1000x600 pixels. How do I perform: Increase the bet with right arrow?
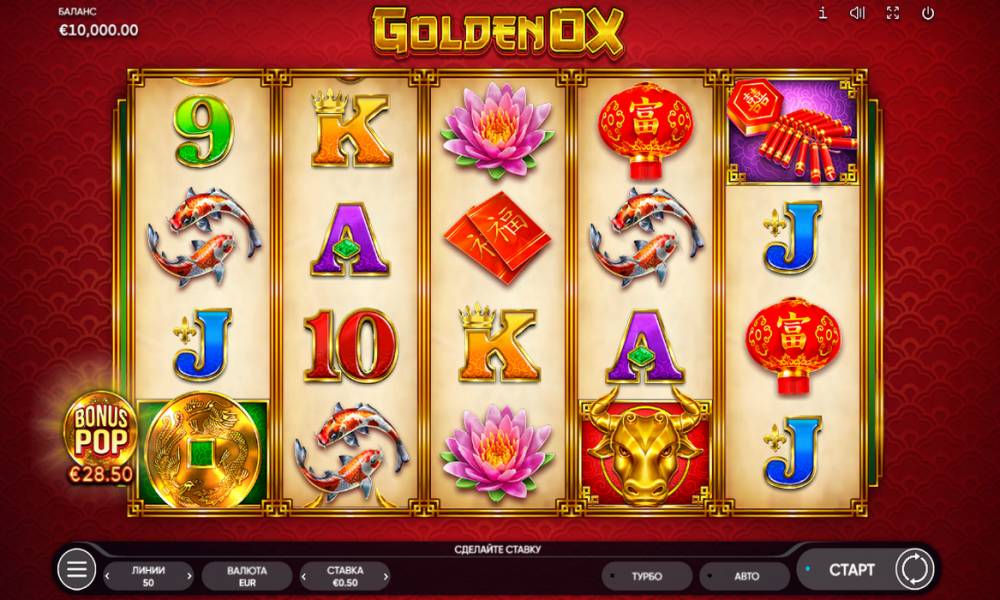click(x=386, y=576)
